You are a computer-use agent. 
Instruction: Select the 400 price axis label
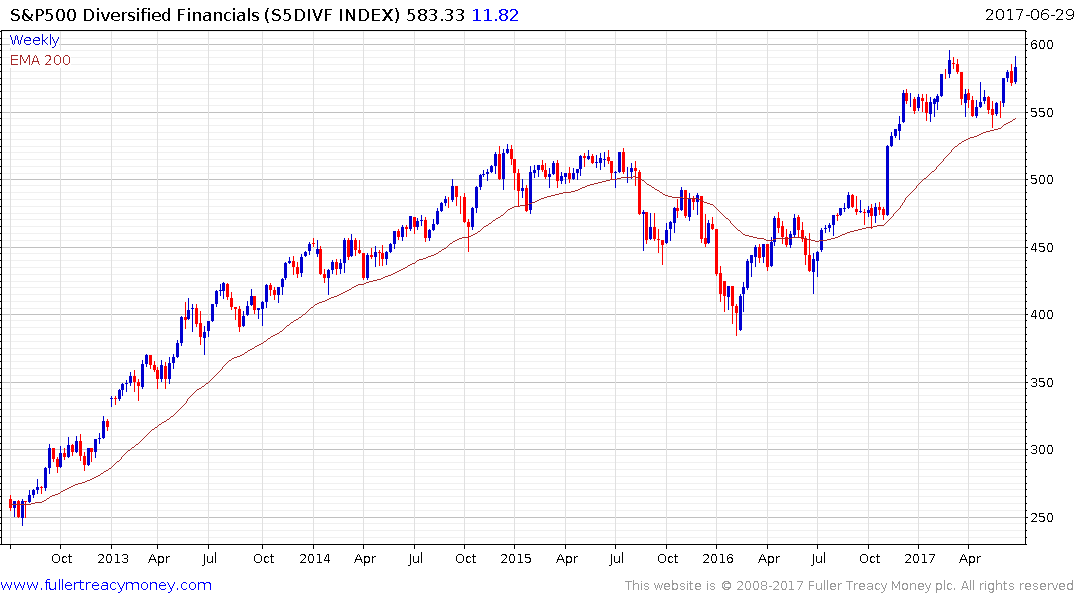pos(1041,315)
